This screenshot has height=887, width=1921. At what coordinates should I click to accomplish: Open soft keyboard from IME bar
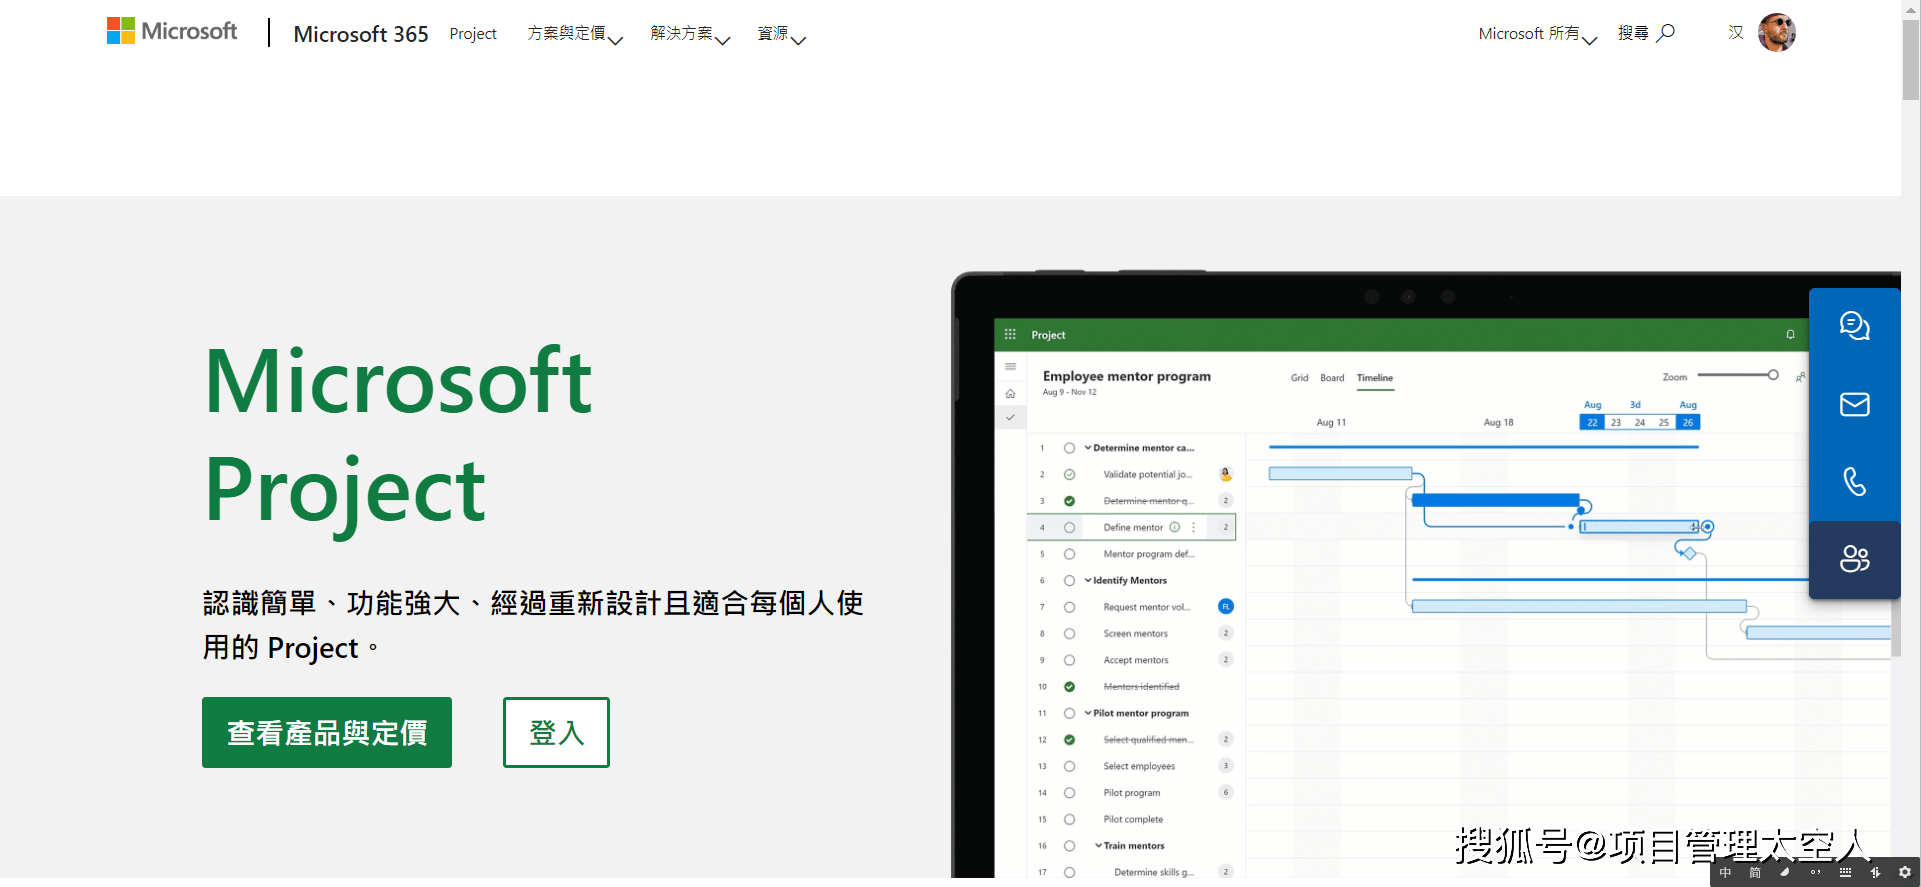click(x=1845, y=873)
